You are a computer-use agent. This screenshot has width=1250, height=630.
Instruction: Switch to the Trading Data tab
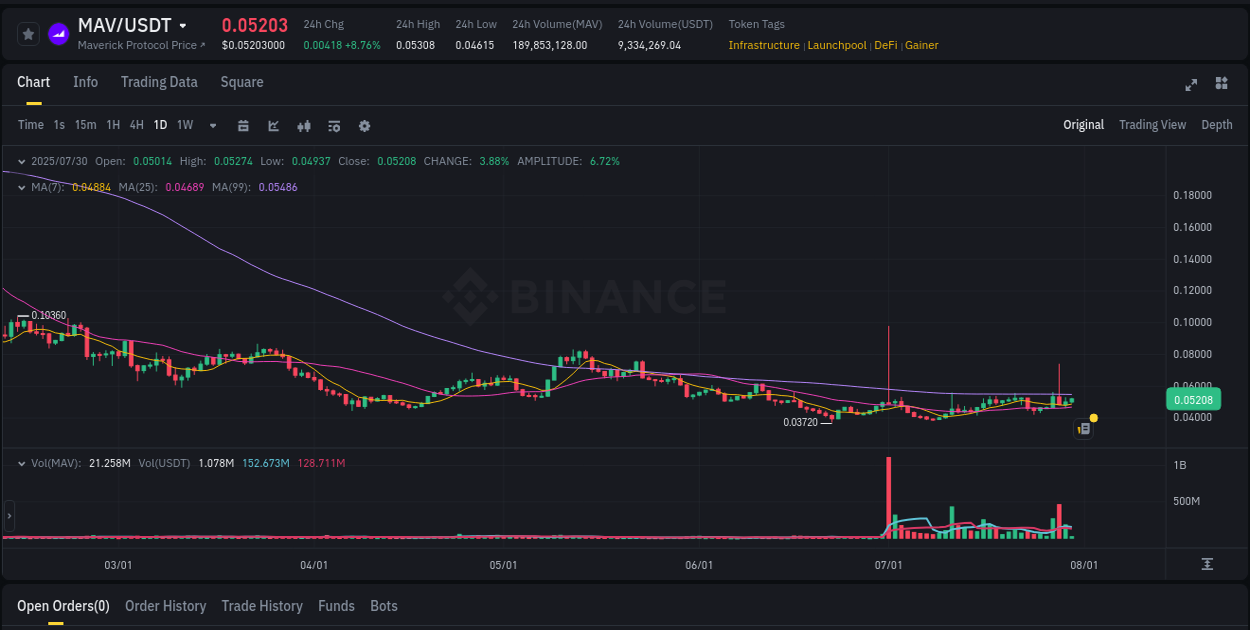pos(159,82)
